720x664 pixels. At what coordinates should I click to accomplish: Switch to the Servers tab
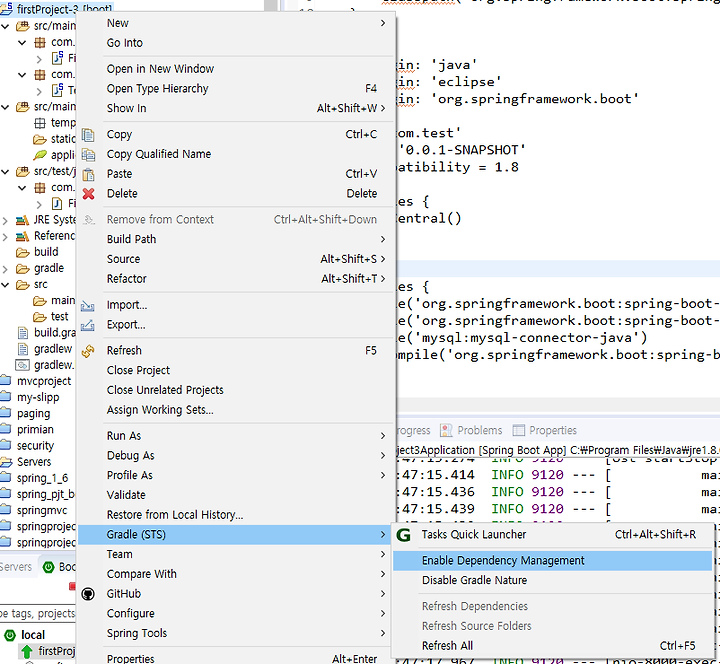[15, 568]
